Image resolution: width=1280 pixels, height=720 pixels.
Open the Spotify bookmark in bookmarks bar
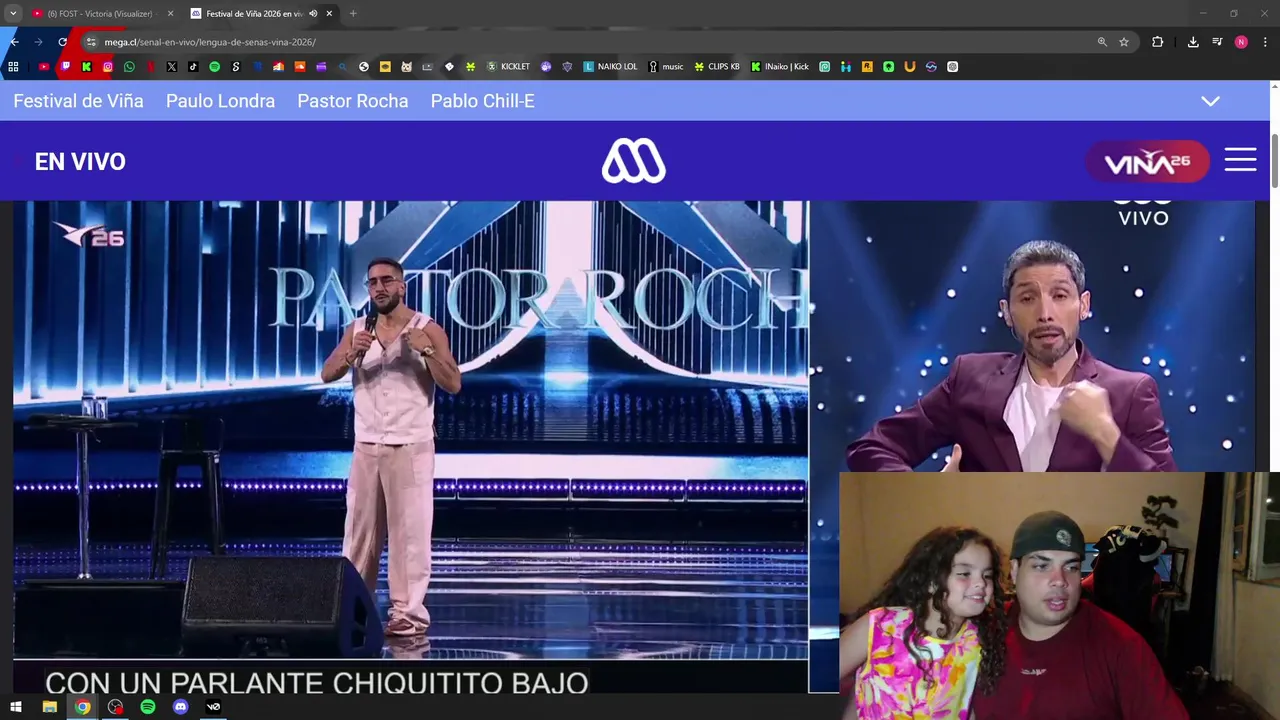214,67
